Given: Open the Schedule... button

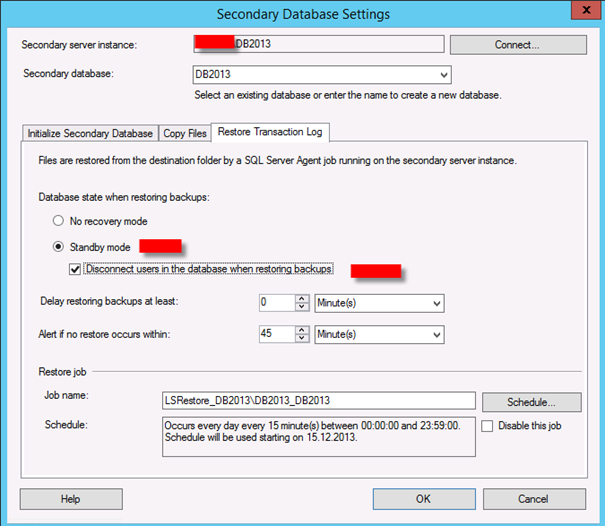Looking at the screenshot, I should (531, 401).
